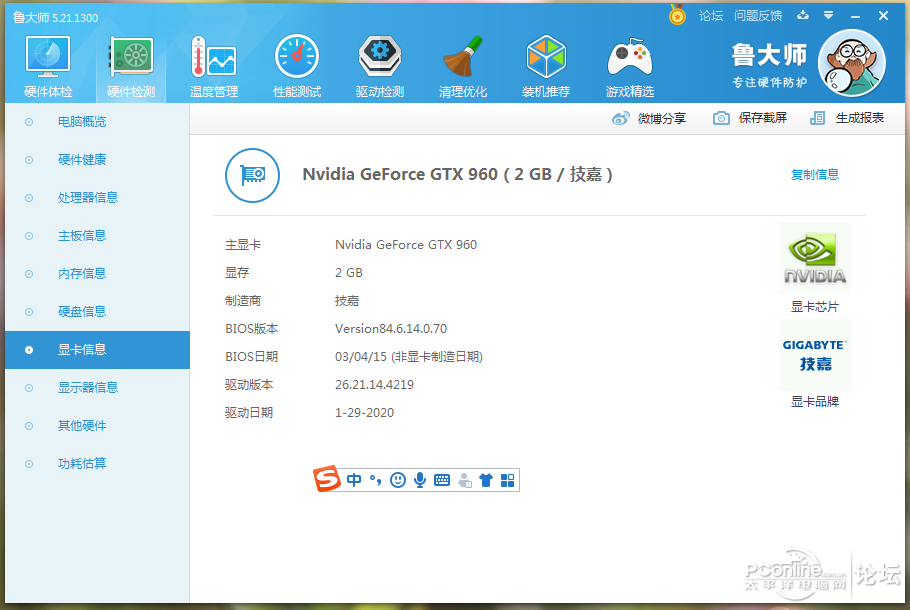Click the Sogou S logo on IME bar

[x=327, y=479]
